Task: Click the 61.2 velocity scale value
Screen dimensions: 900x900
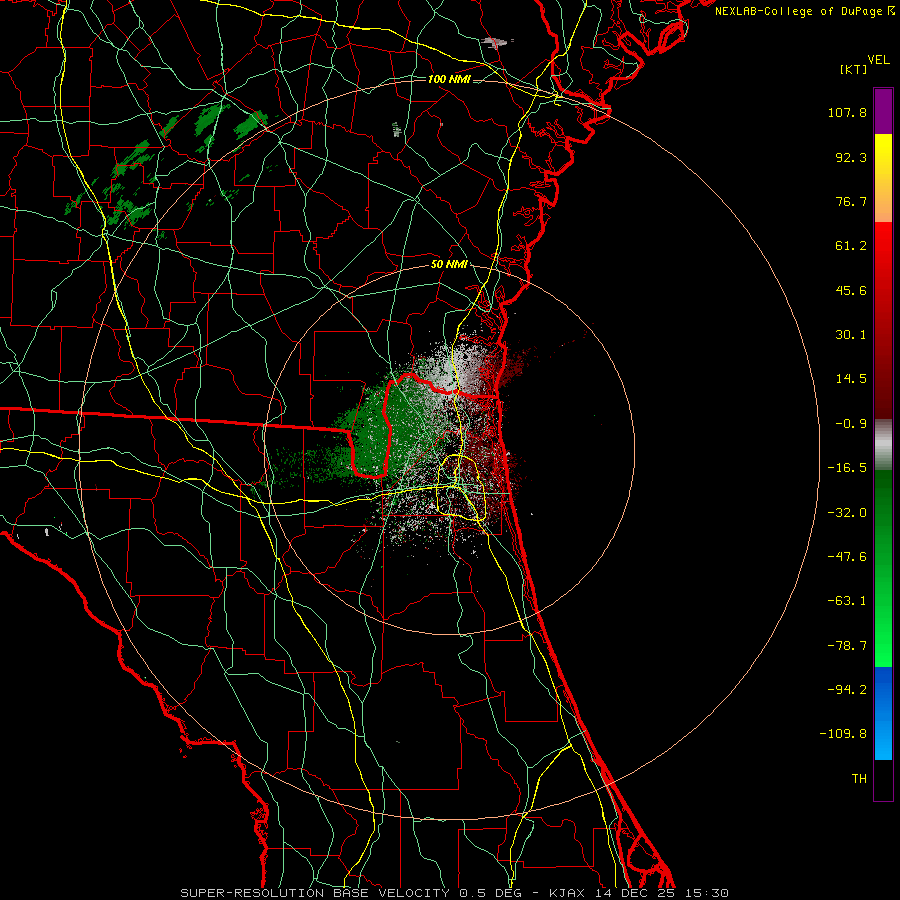Action: pyautogui.click(x=851, y=246)
